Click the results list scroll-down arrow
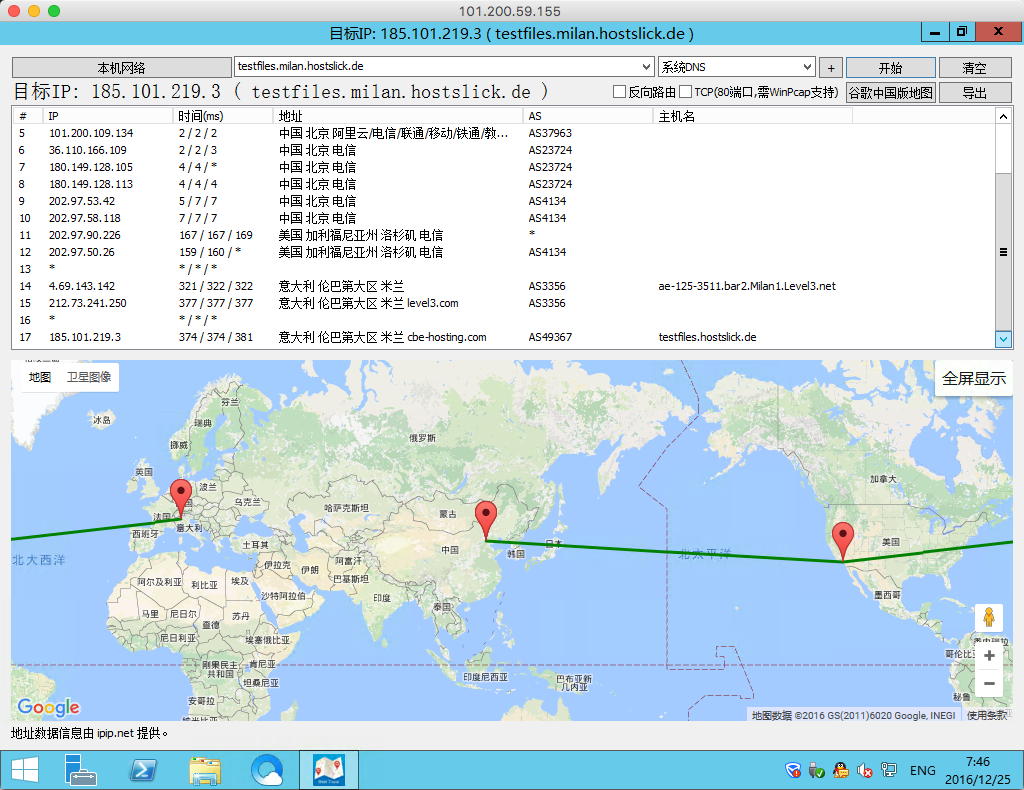 pyautogui.click(x=1003, y=339)
